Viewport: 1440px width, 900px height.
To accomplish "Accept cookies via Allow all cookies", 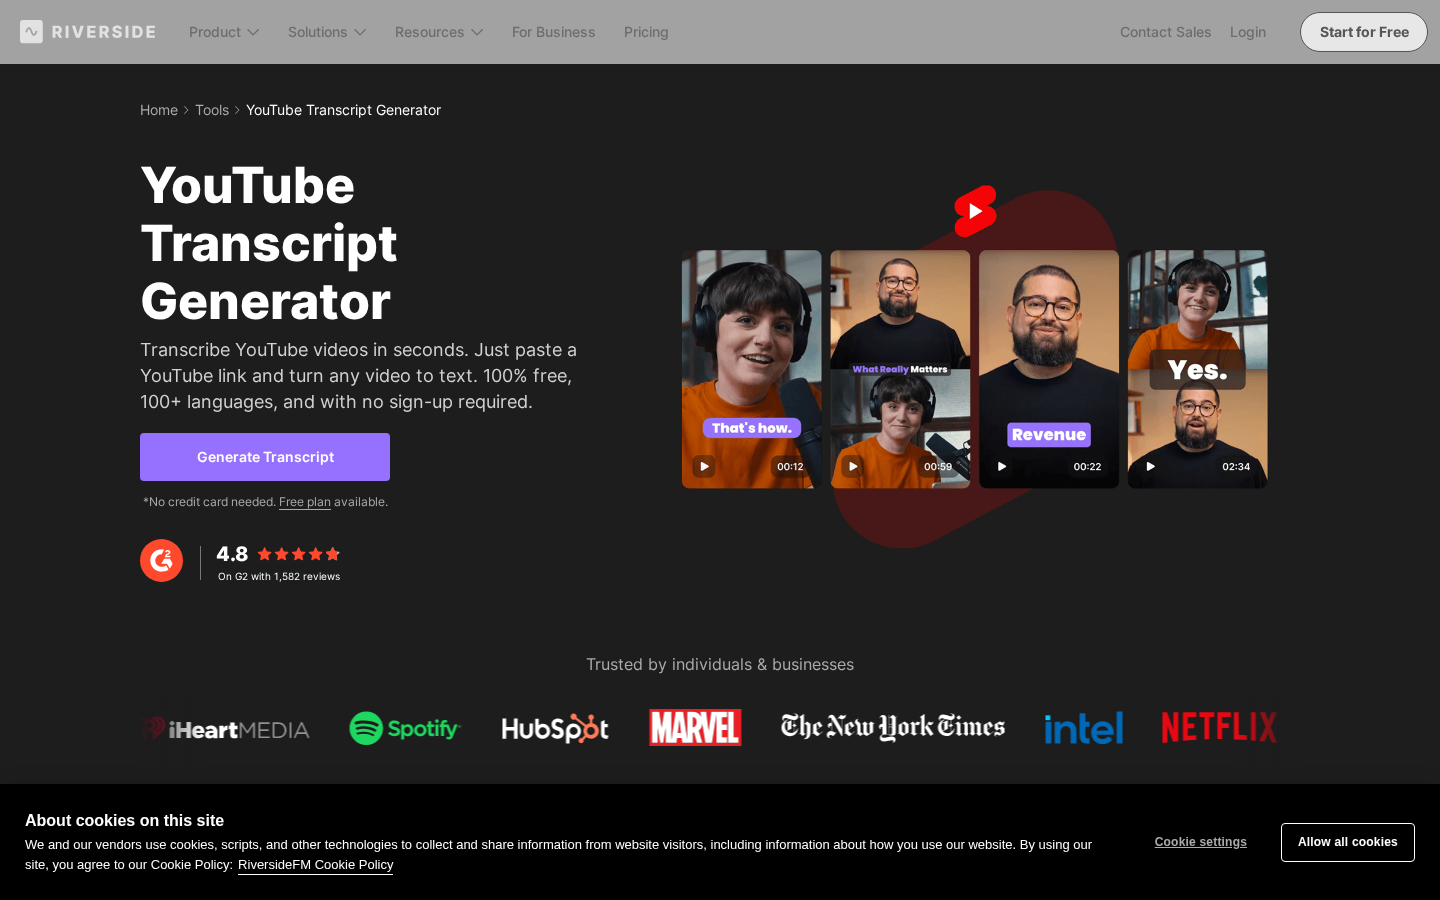I will 1347,842.
